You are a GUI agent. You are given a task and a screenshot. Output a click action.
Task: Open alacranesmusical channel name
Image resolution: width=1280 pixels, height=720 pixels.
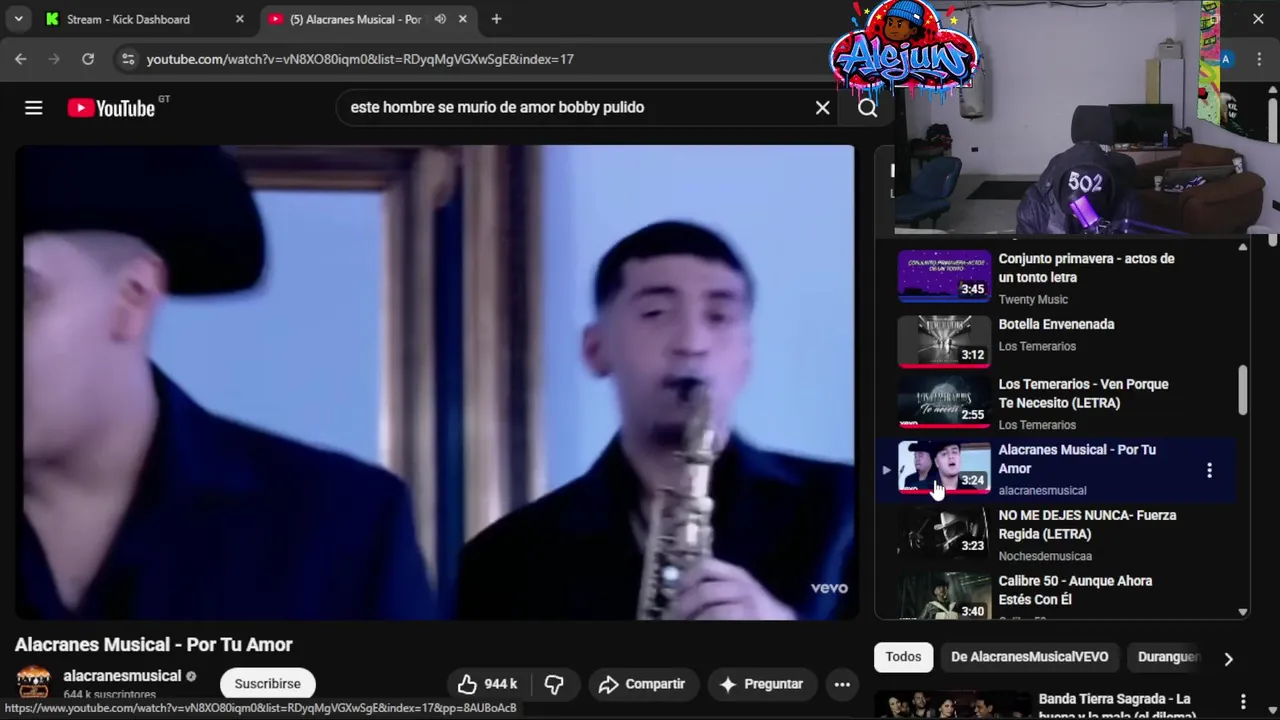point(122,676)
